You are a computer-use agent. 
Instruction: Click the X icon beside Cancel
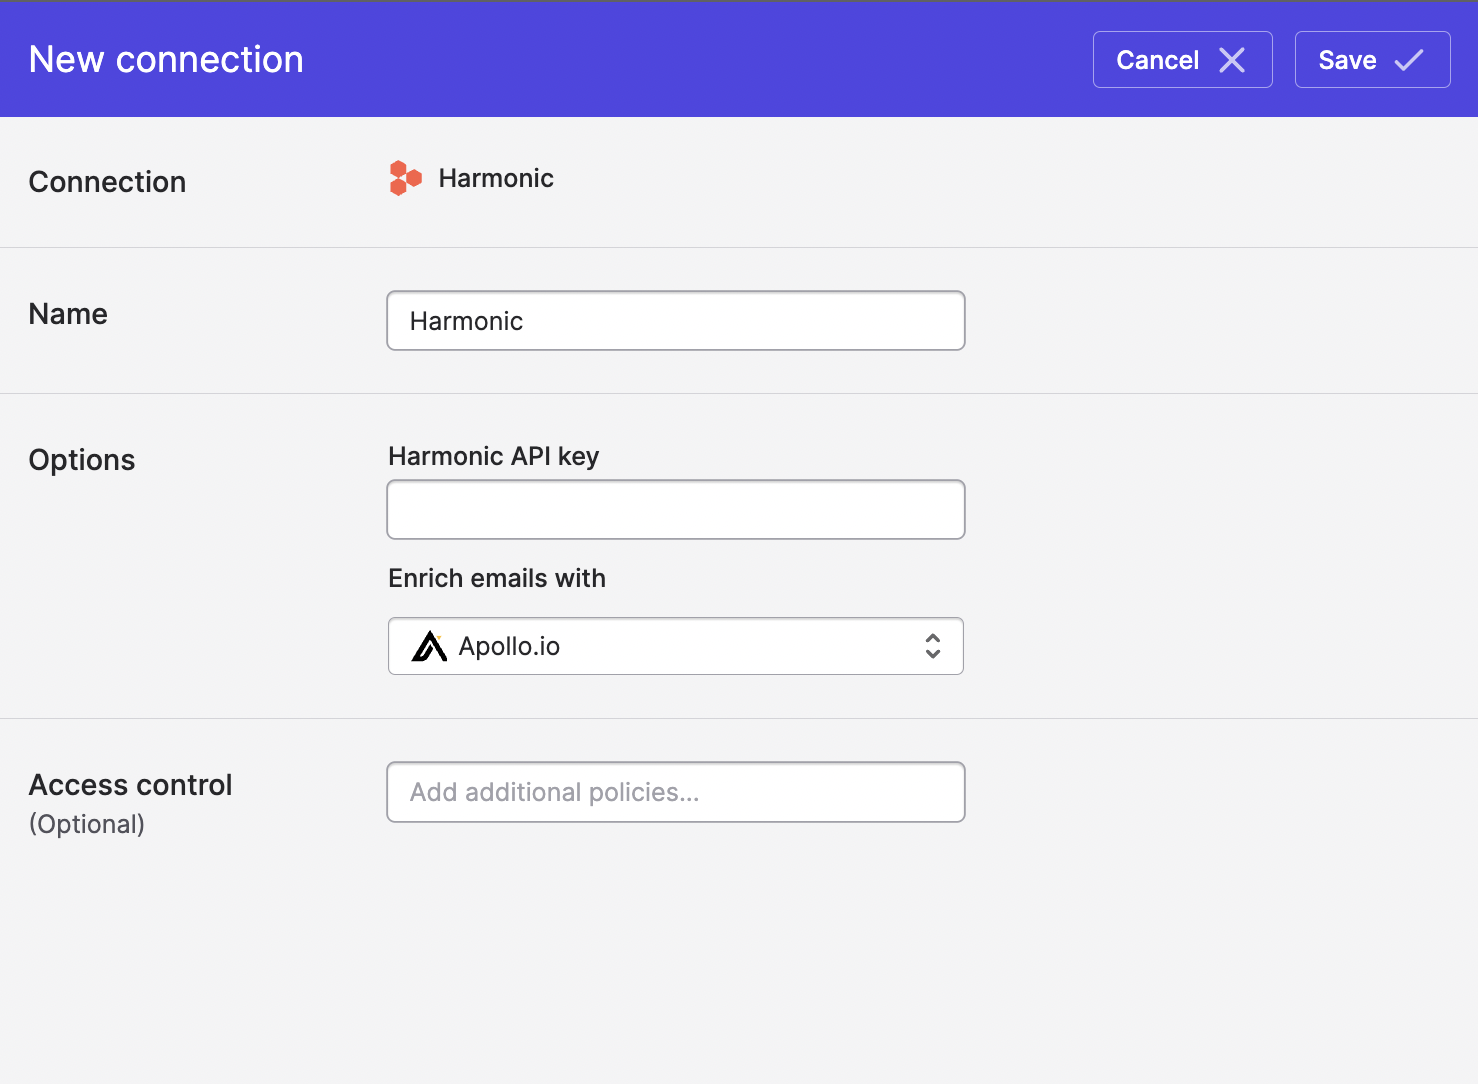(1232, 60)
